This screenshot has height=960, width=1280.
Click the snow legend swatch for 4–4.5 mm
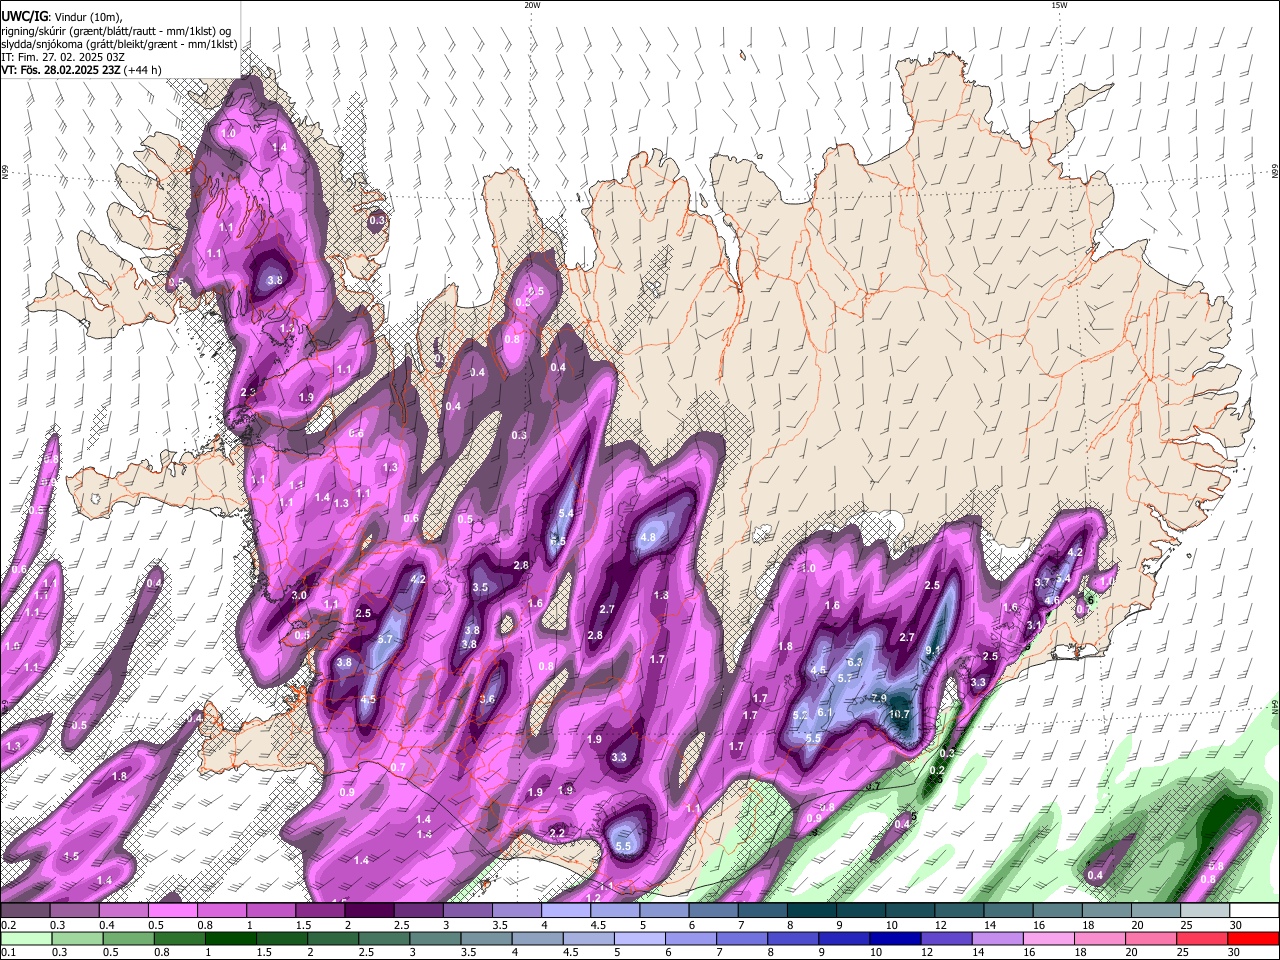(566, 911)
